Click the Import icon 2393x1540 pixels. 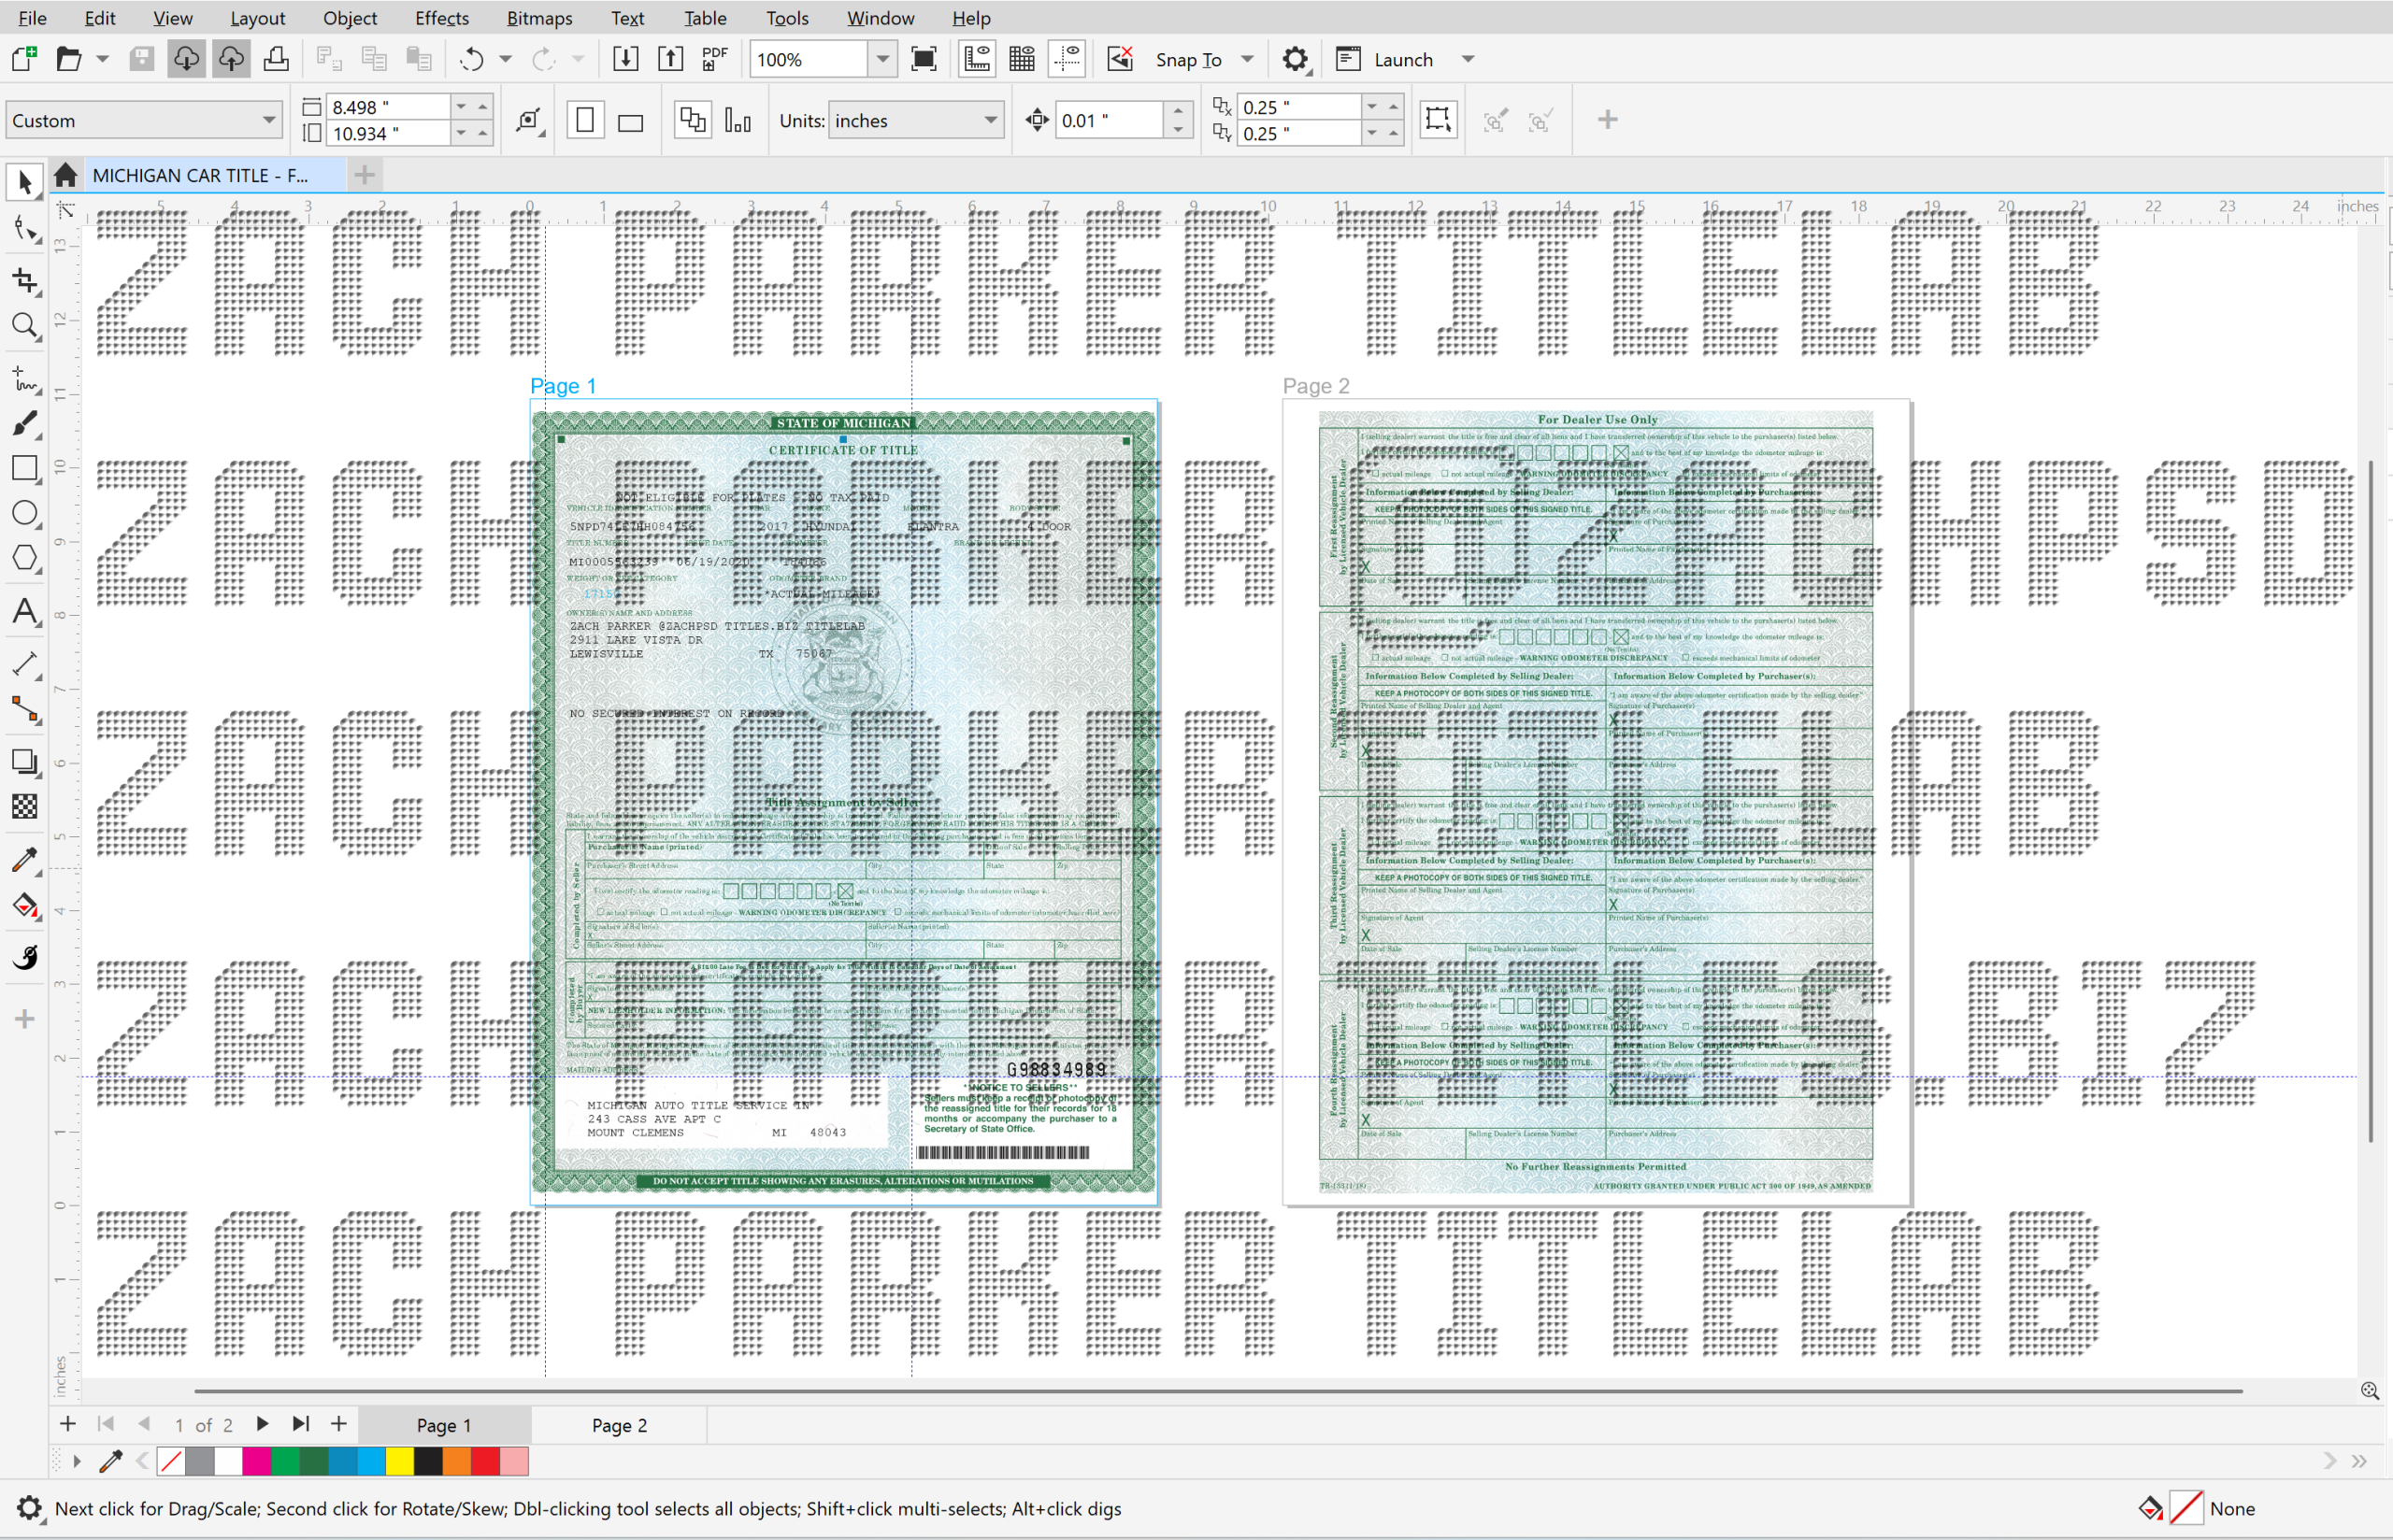[626, 59]
